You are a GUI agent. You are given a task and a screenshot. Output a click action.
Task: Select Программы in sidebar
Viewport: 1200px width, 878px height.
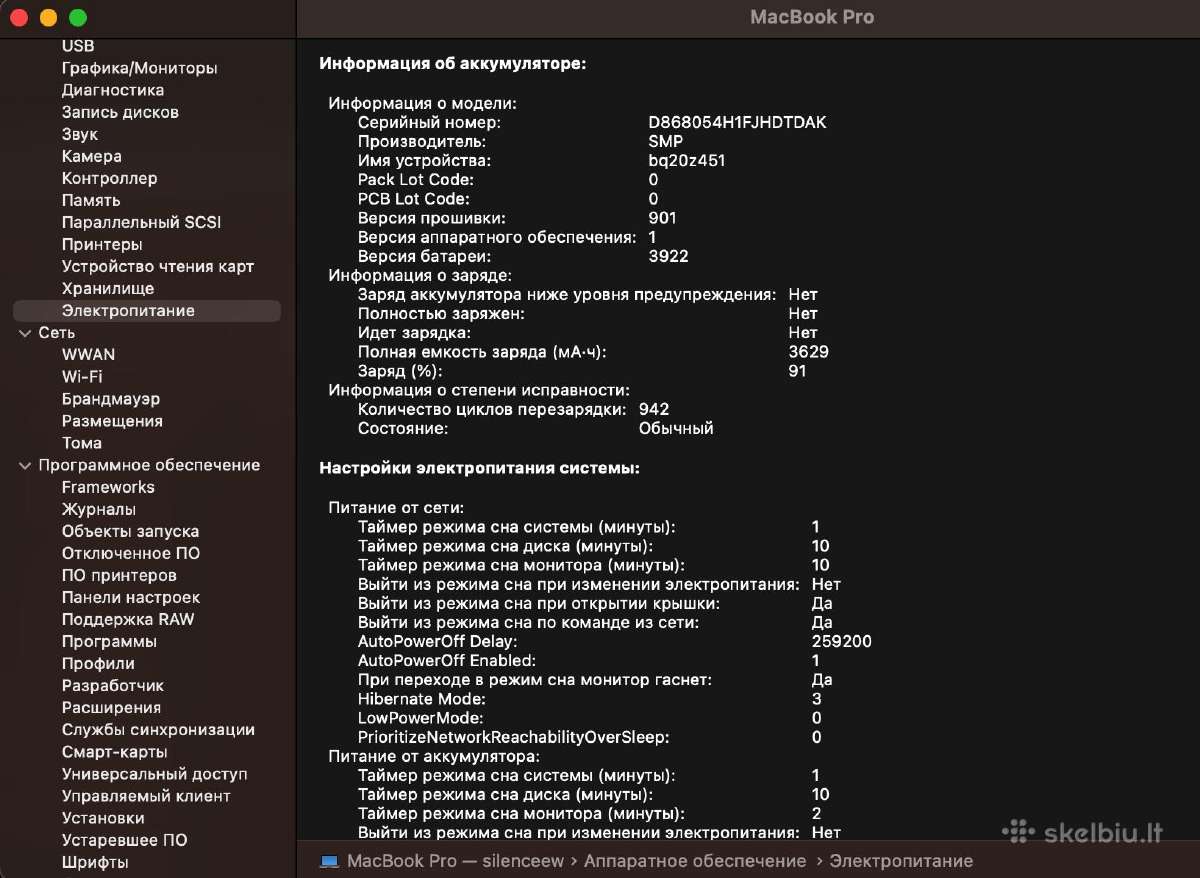click(109, 641)
